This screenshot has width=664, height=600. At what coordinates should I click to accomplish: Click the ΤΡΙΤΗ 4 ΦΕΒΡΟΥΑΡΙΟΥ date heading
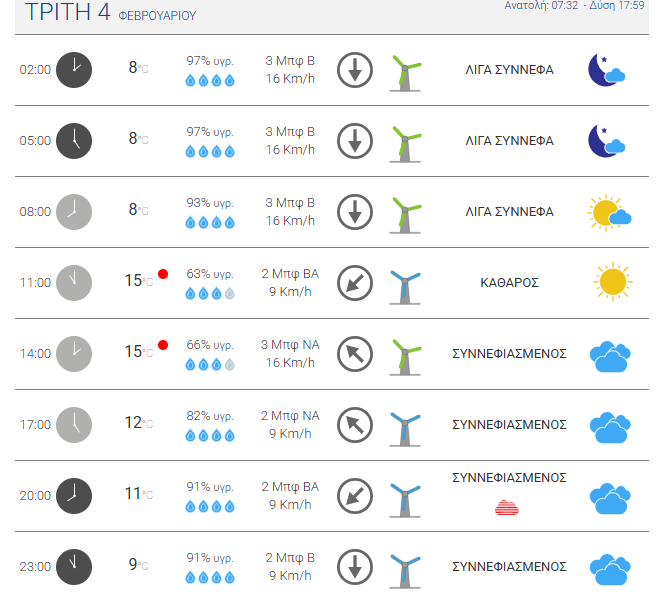click(111, 12)
